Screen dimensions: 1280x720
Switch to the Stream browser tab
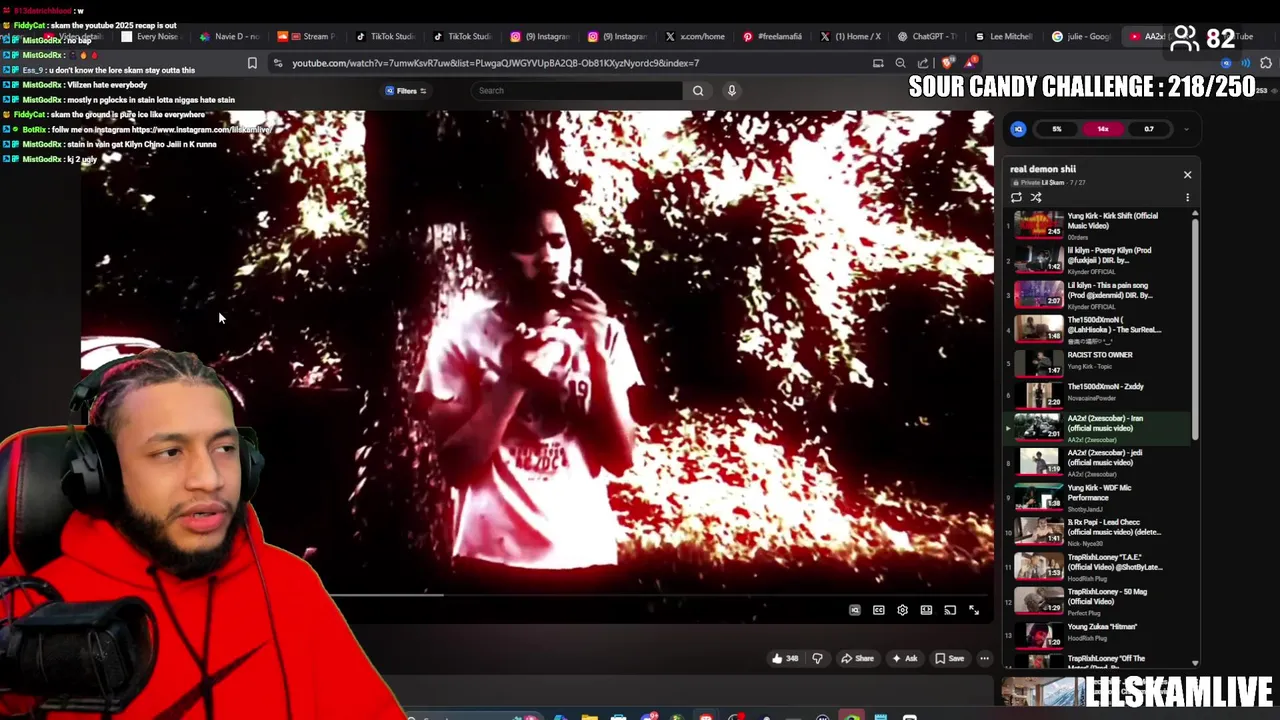click(x=307, y=37)
